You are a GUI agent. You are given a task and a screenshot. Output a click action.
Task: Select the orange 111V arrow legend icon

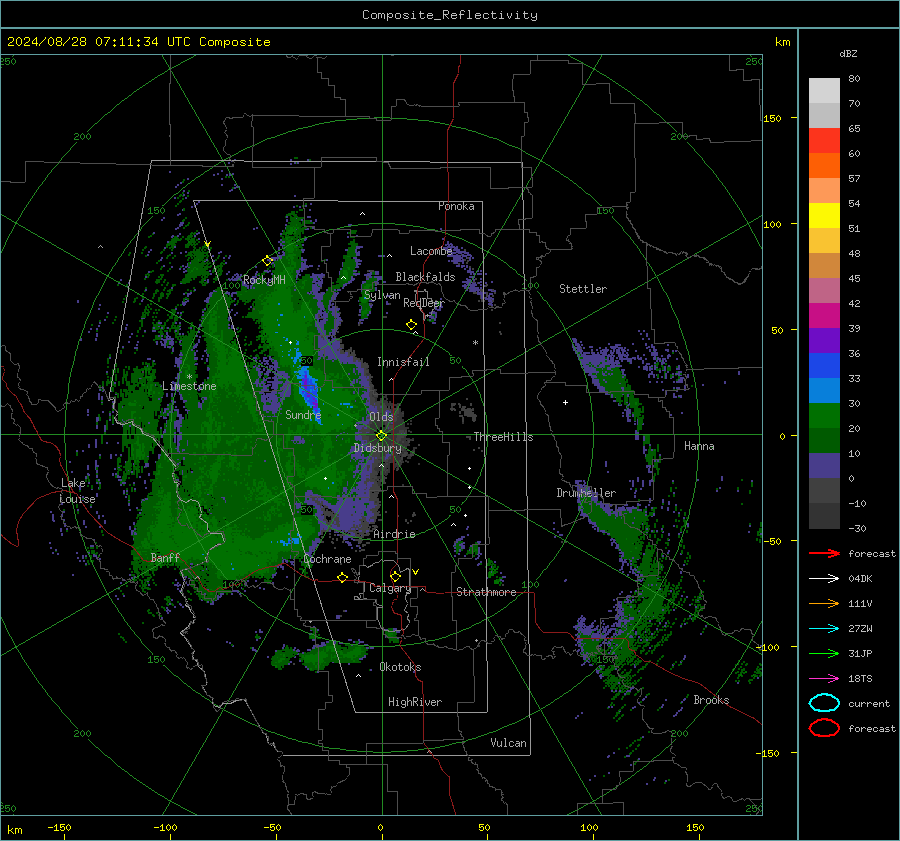(824, 603)
